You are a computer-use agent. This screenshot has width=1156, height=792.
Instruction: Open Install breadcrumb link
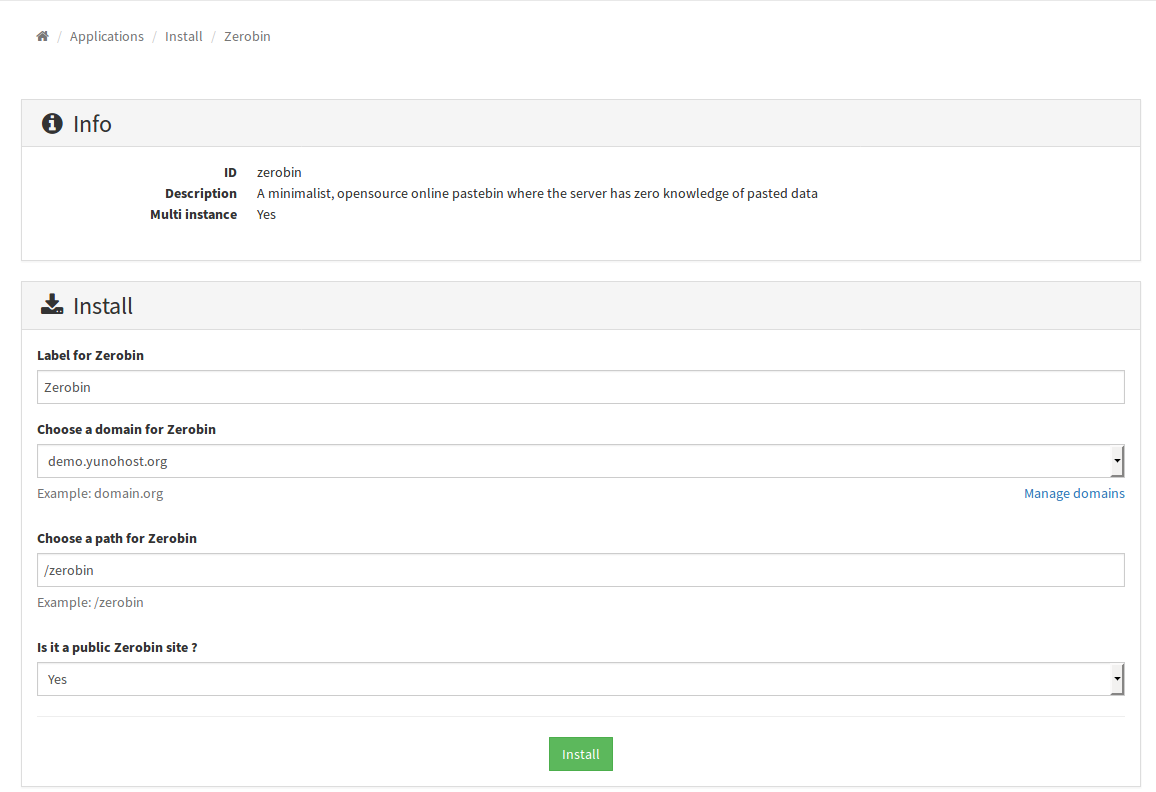[x=184, y=36]
